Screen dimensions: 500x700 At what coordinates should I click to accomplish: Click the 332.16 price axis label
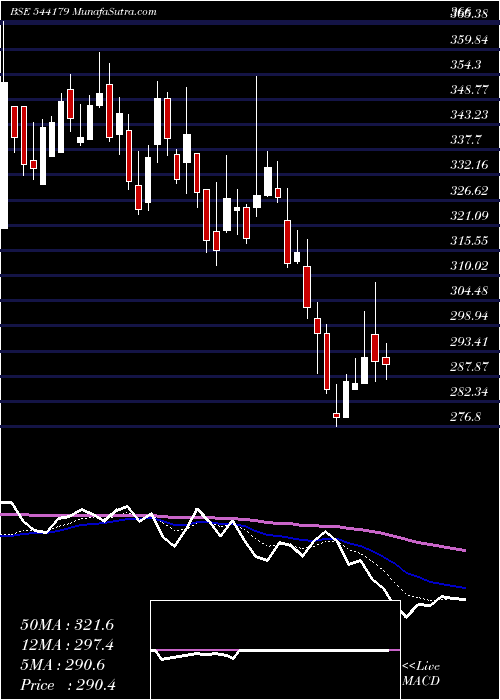(468, 165)
